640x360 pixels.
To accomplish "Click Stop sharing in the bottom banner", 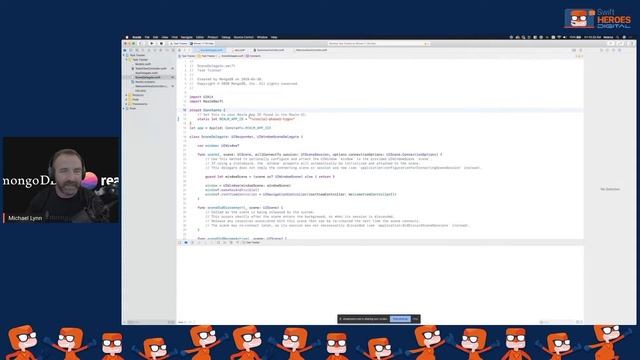I will pos(400,319).
